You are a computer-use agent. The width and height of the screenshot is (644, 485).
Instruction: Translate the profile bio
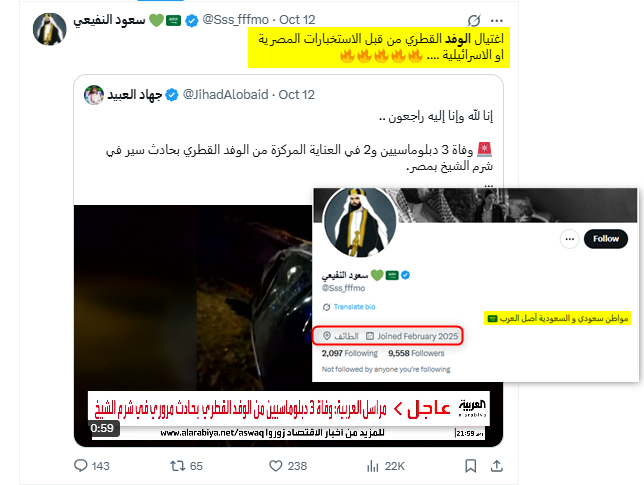(354, 307)
